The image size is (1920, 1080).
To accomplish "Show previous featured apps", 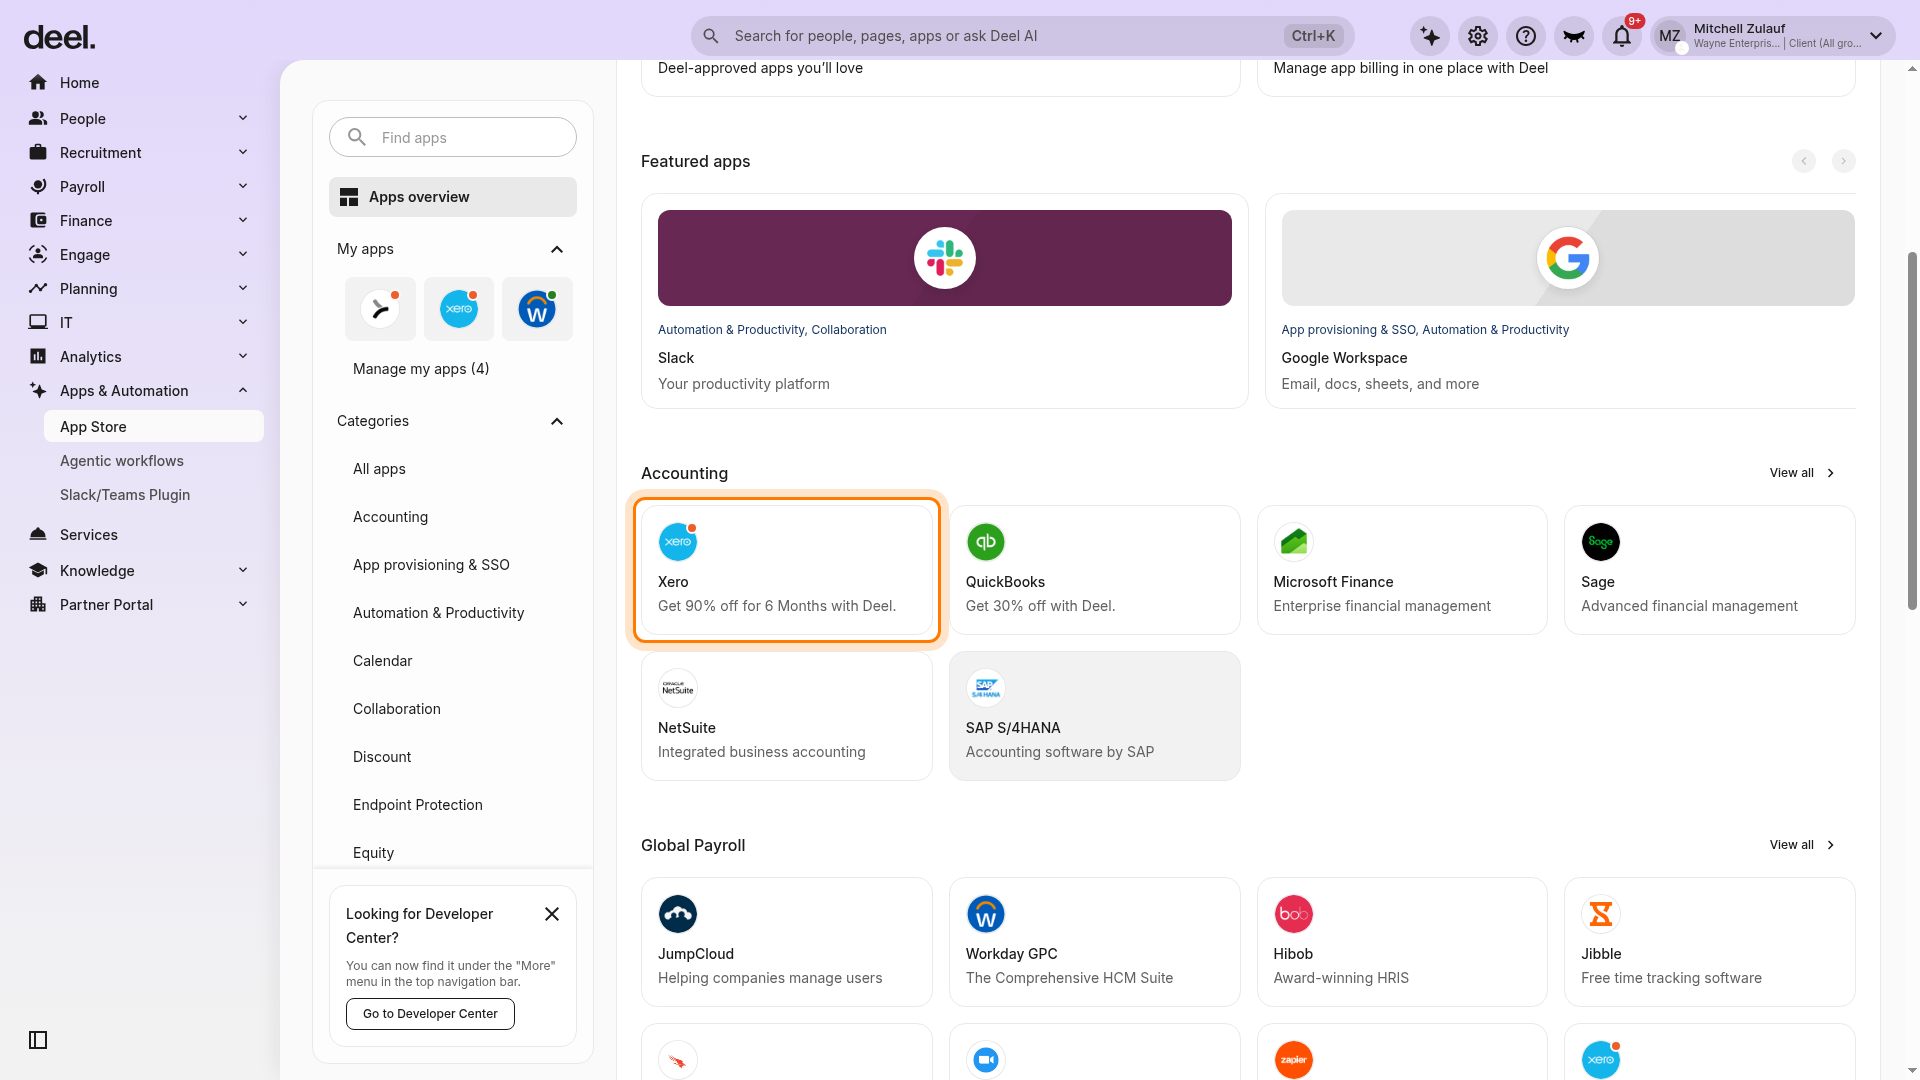I will [x=1804, y=161].
